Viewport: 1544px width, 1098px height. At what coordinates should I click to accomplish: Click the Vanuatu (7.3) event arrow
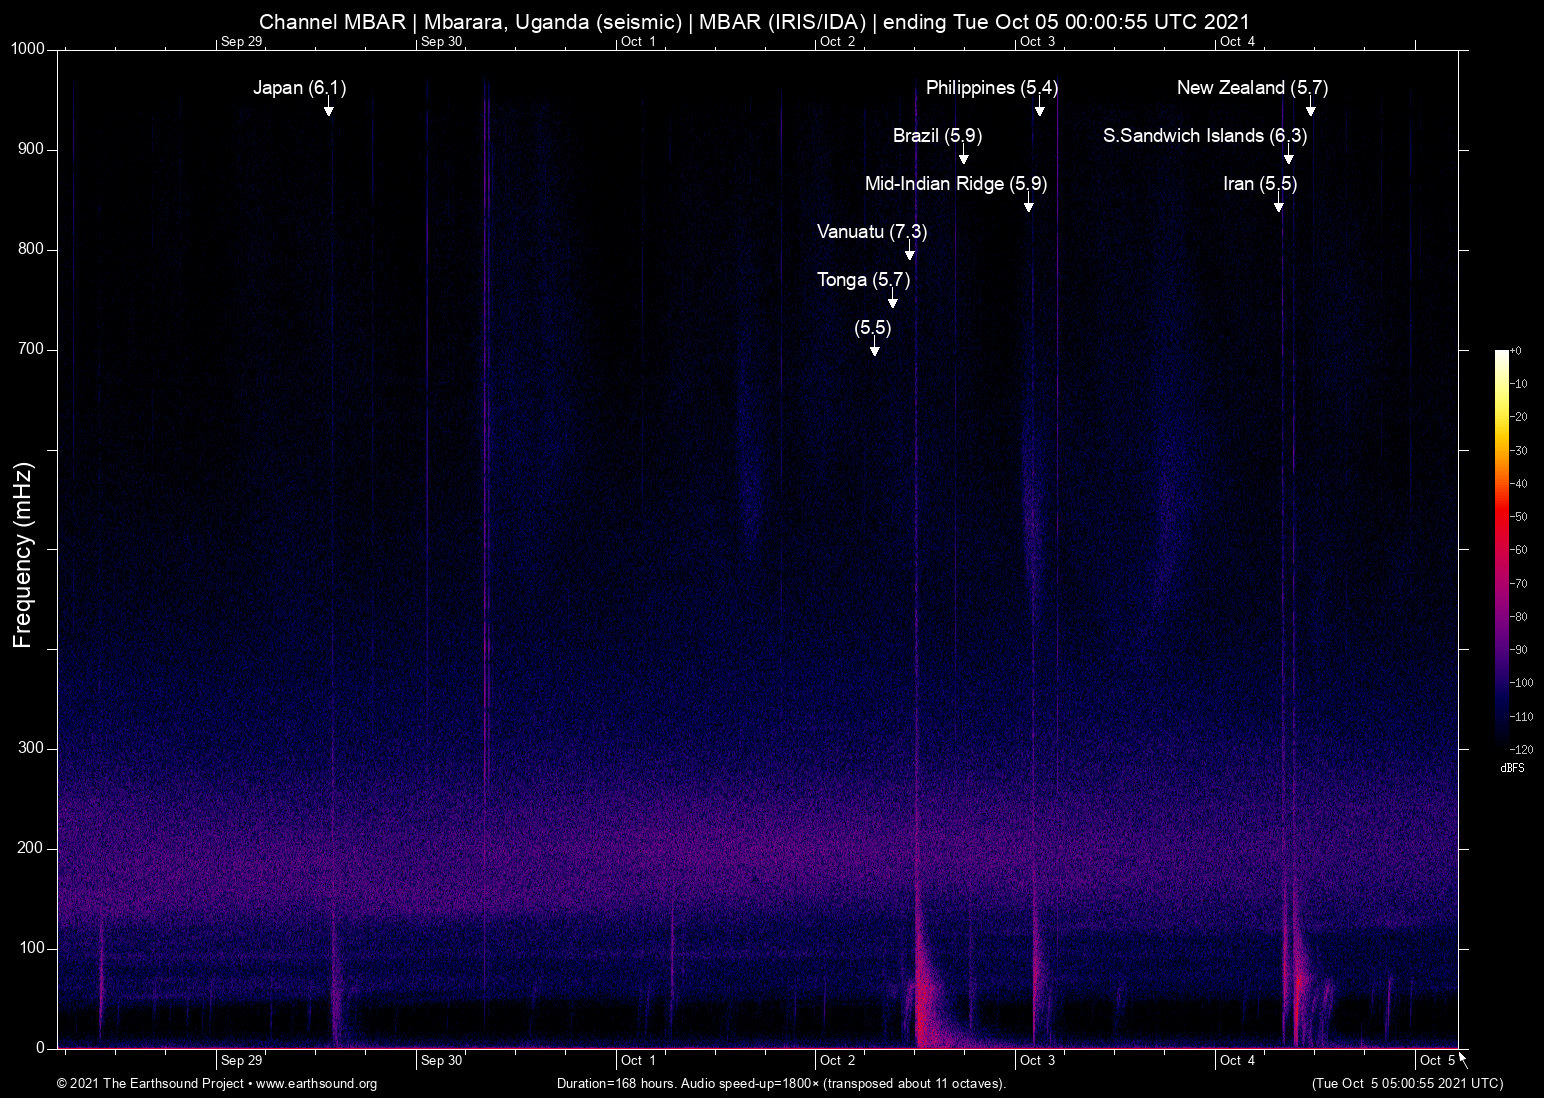coord(871,232)
